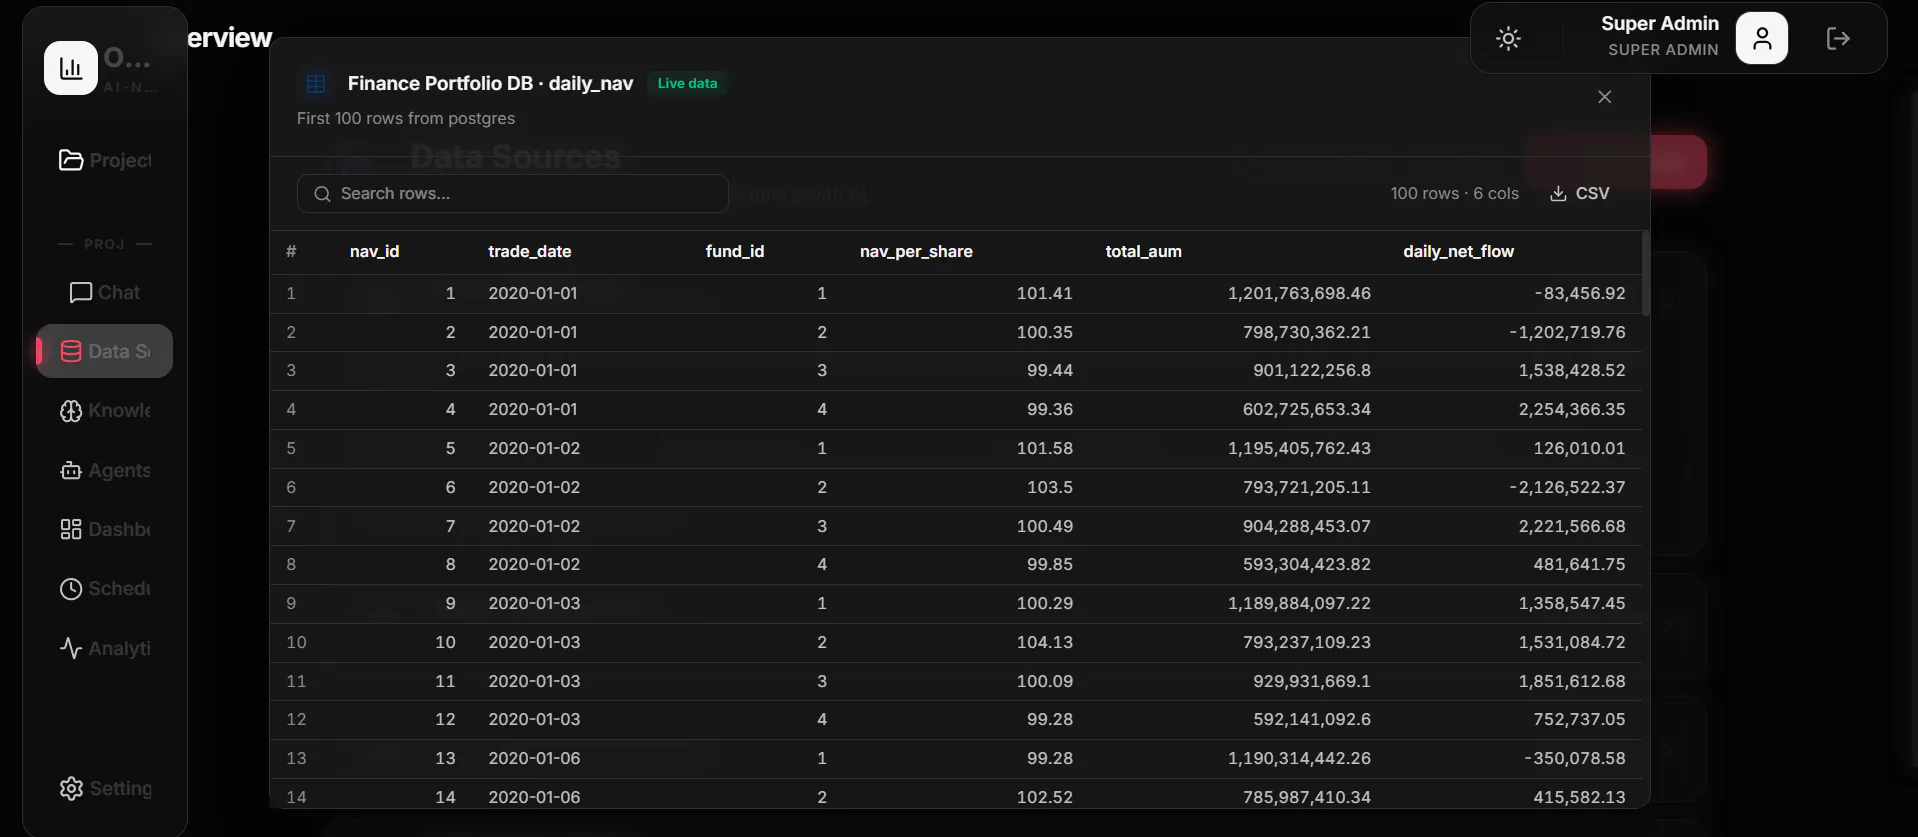Click the Live data badge
Viewport: 1918px width, 837px height.
click(x=687, y=84)
